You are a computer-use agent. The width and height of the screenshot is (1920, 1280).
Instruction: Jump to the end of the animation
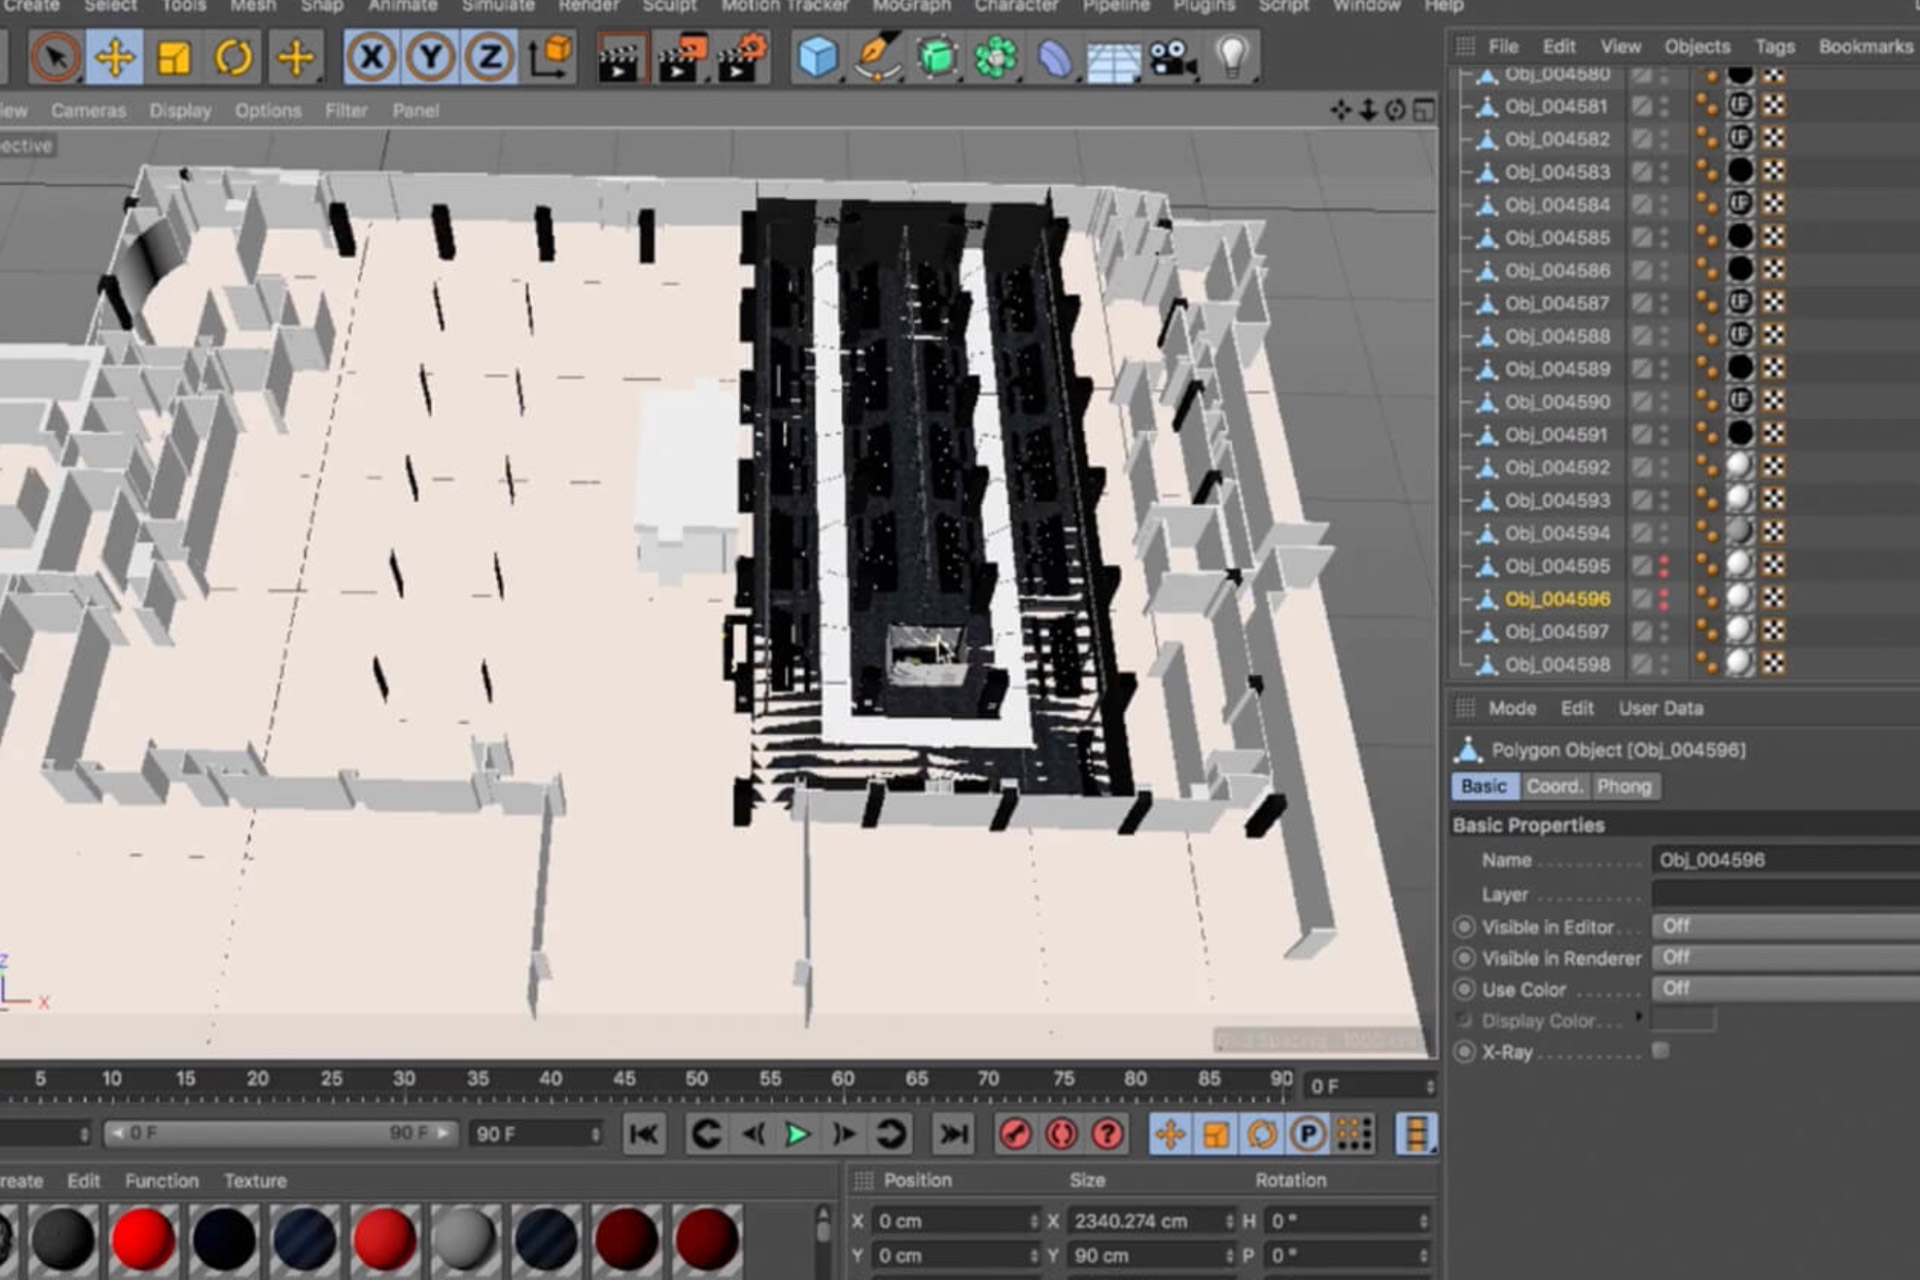953,1134
